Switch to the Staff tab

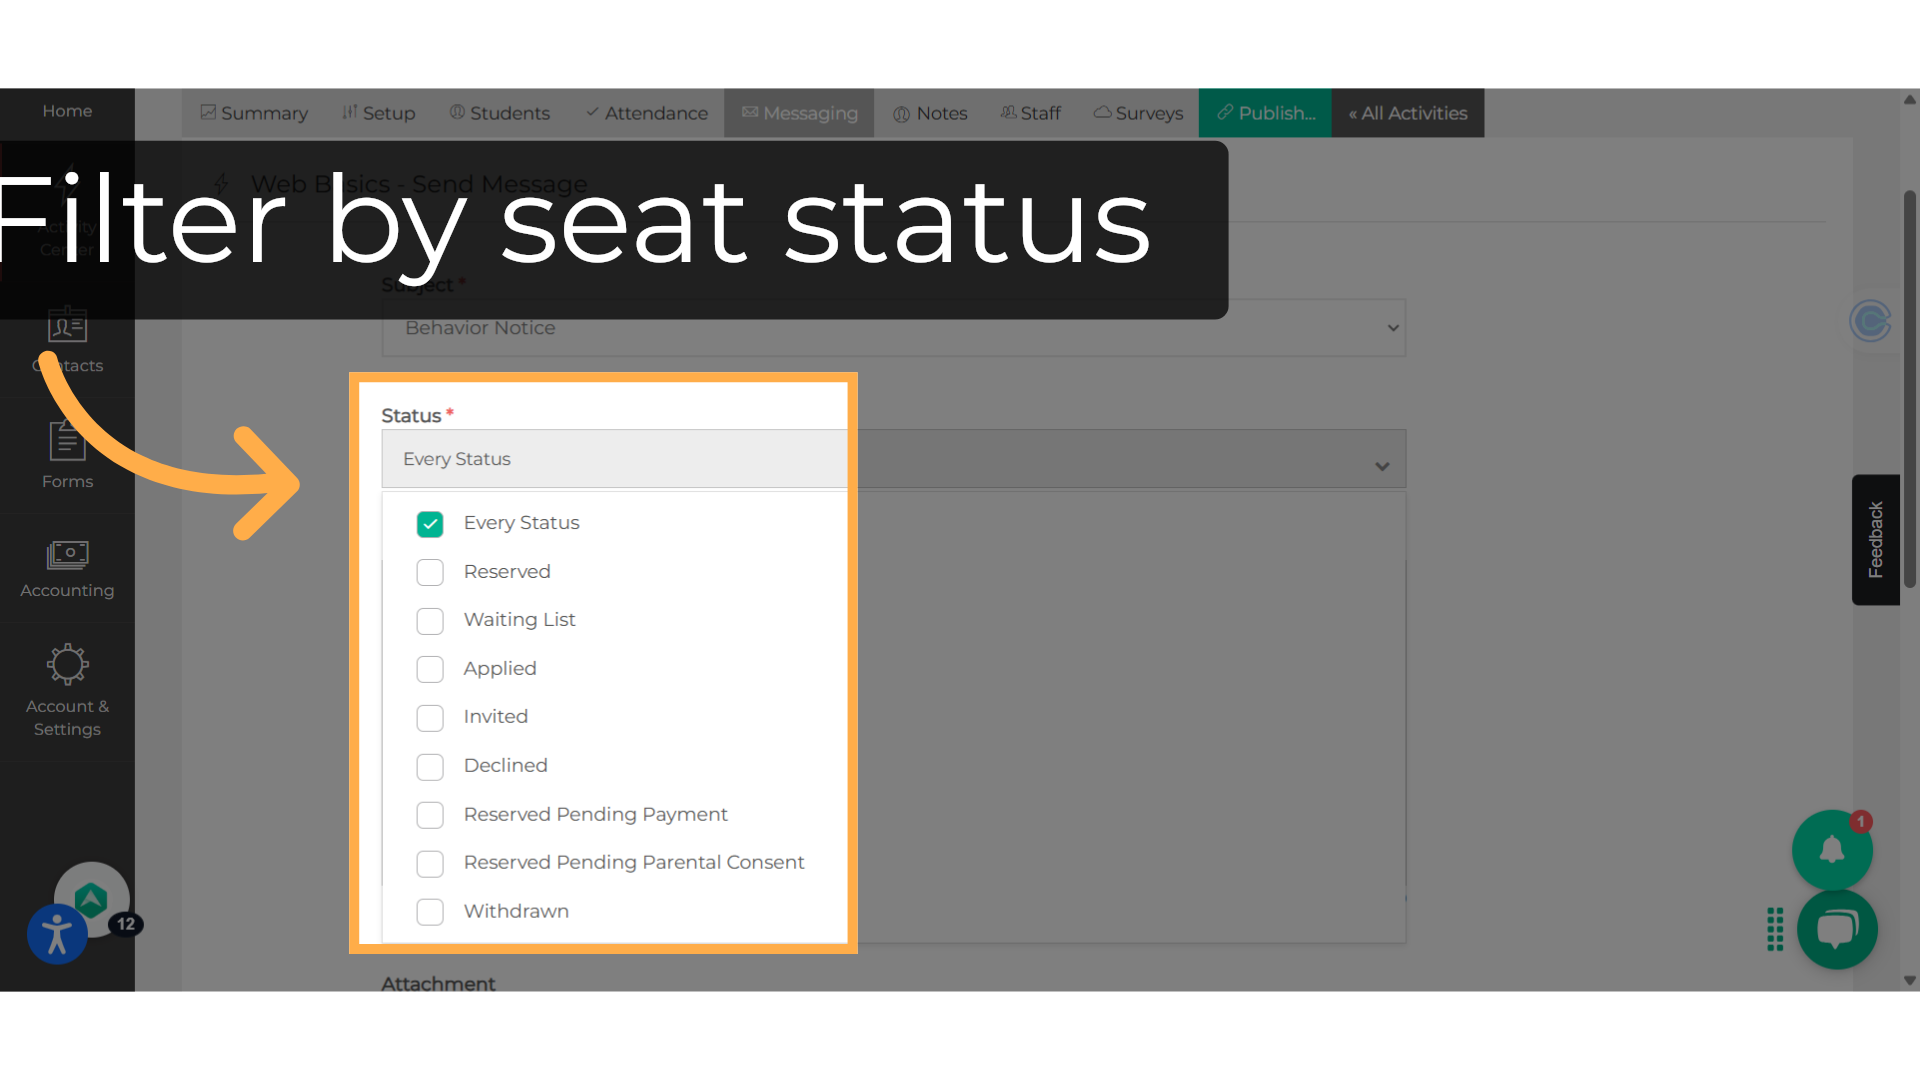click(1031, 113)
